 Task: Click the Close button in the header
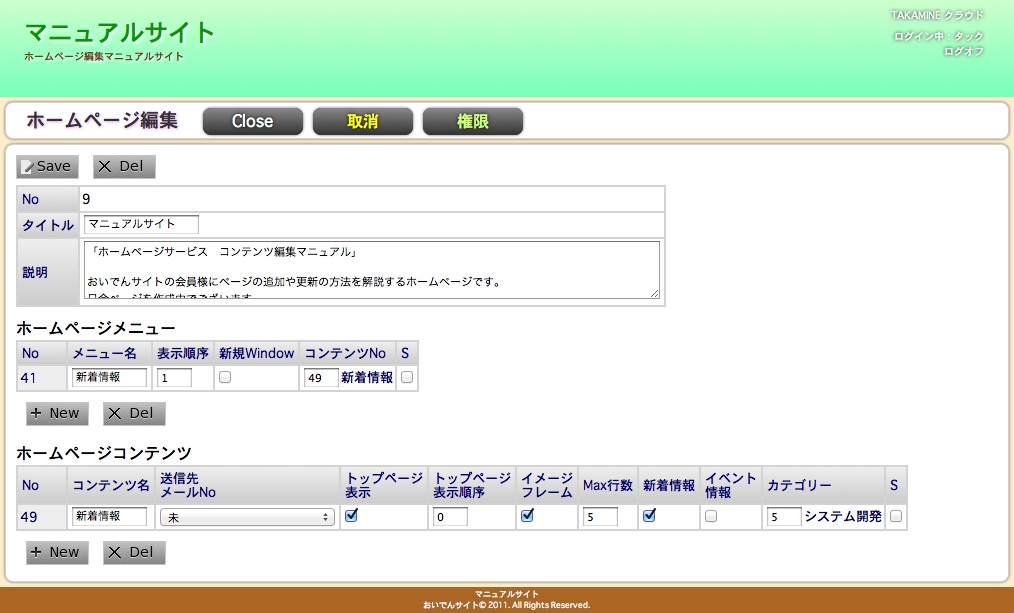pyautogui.click(x=253, y=122)
